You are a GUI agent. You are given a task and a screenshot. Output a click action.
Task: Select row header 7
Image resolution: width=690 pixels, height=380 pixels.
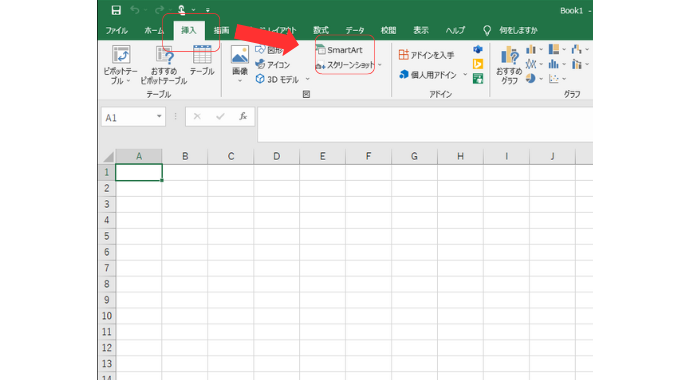coord(106,268)
